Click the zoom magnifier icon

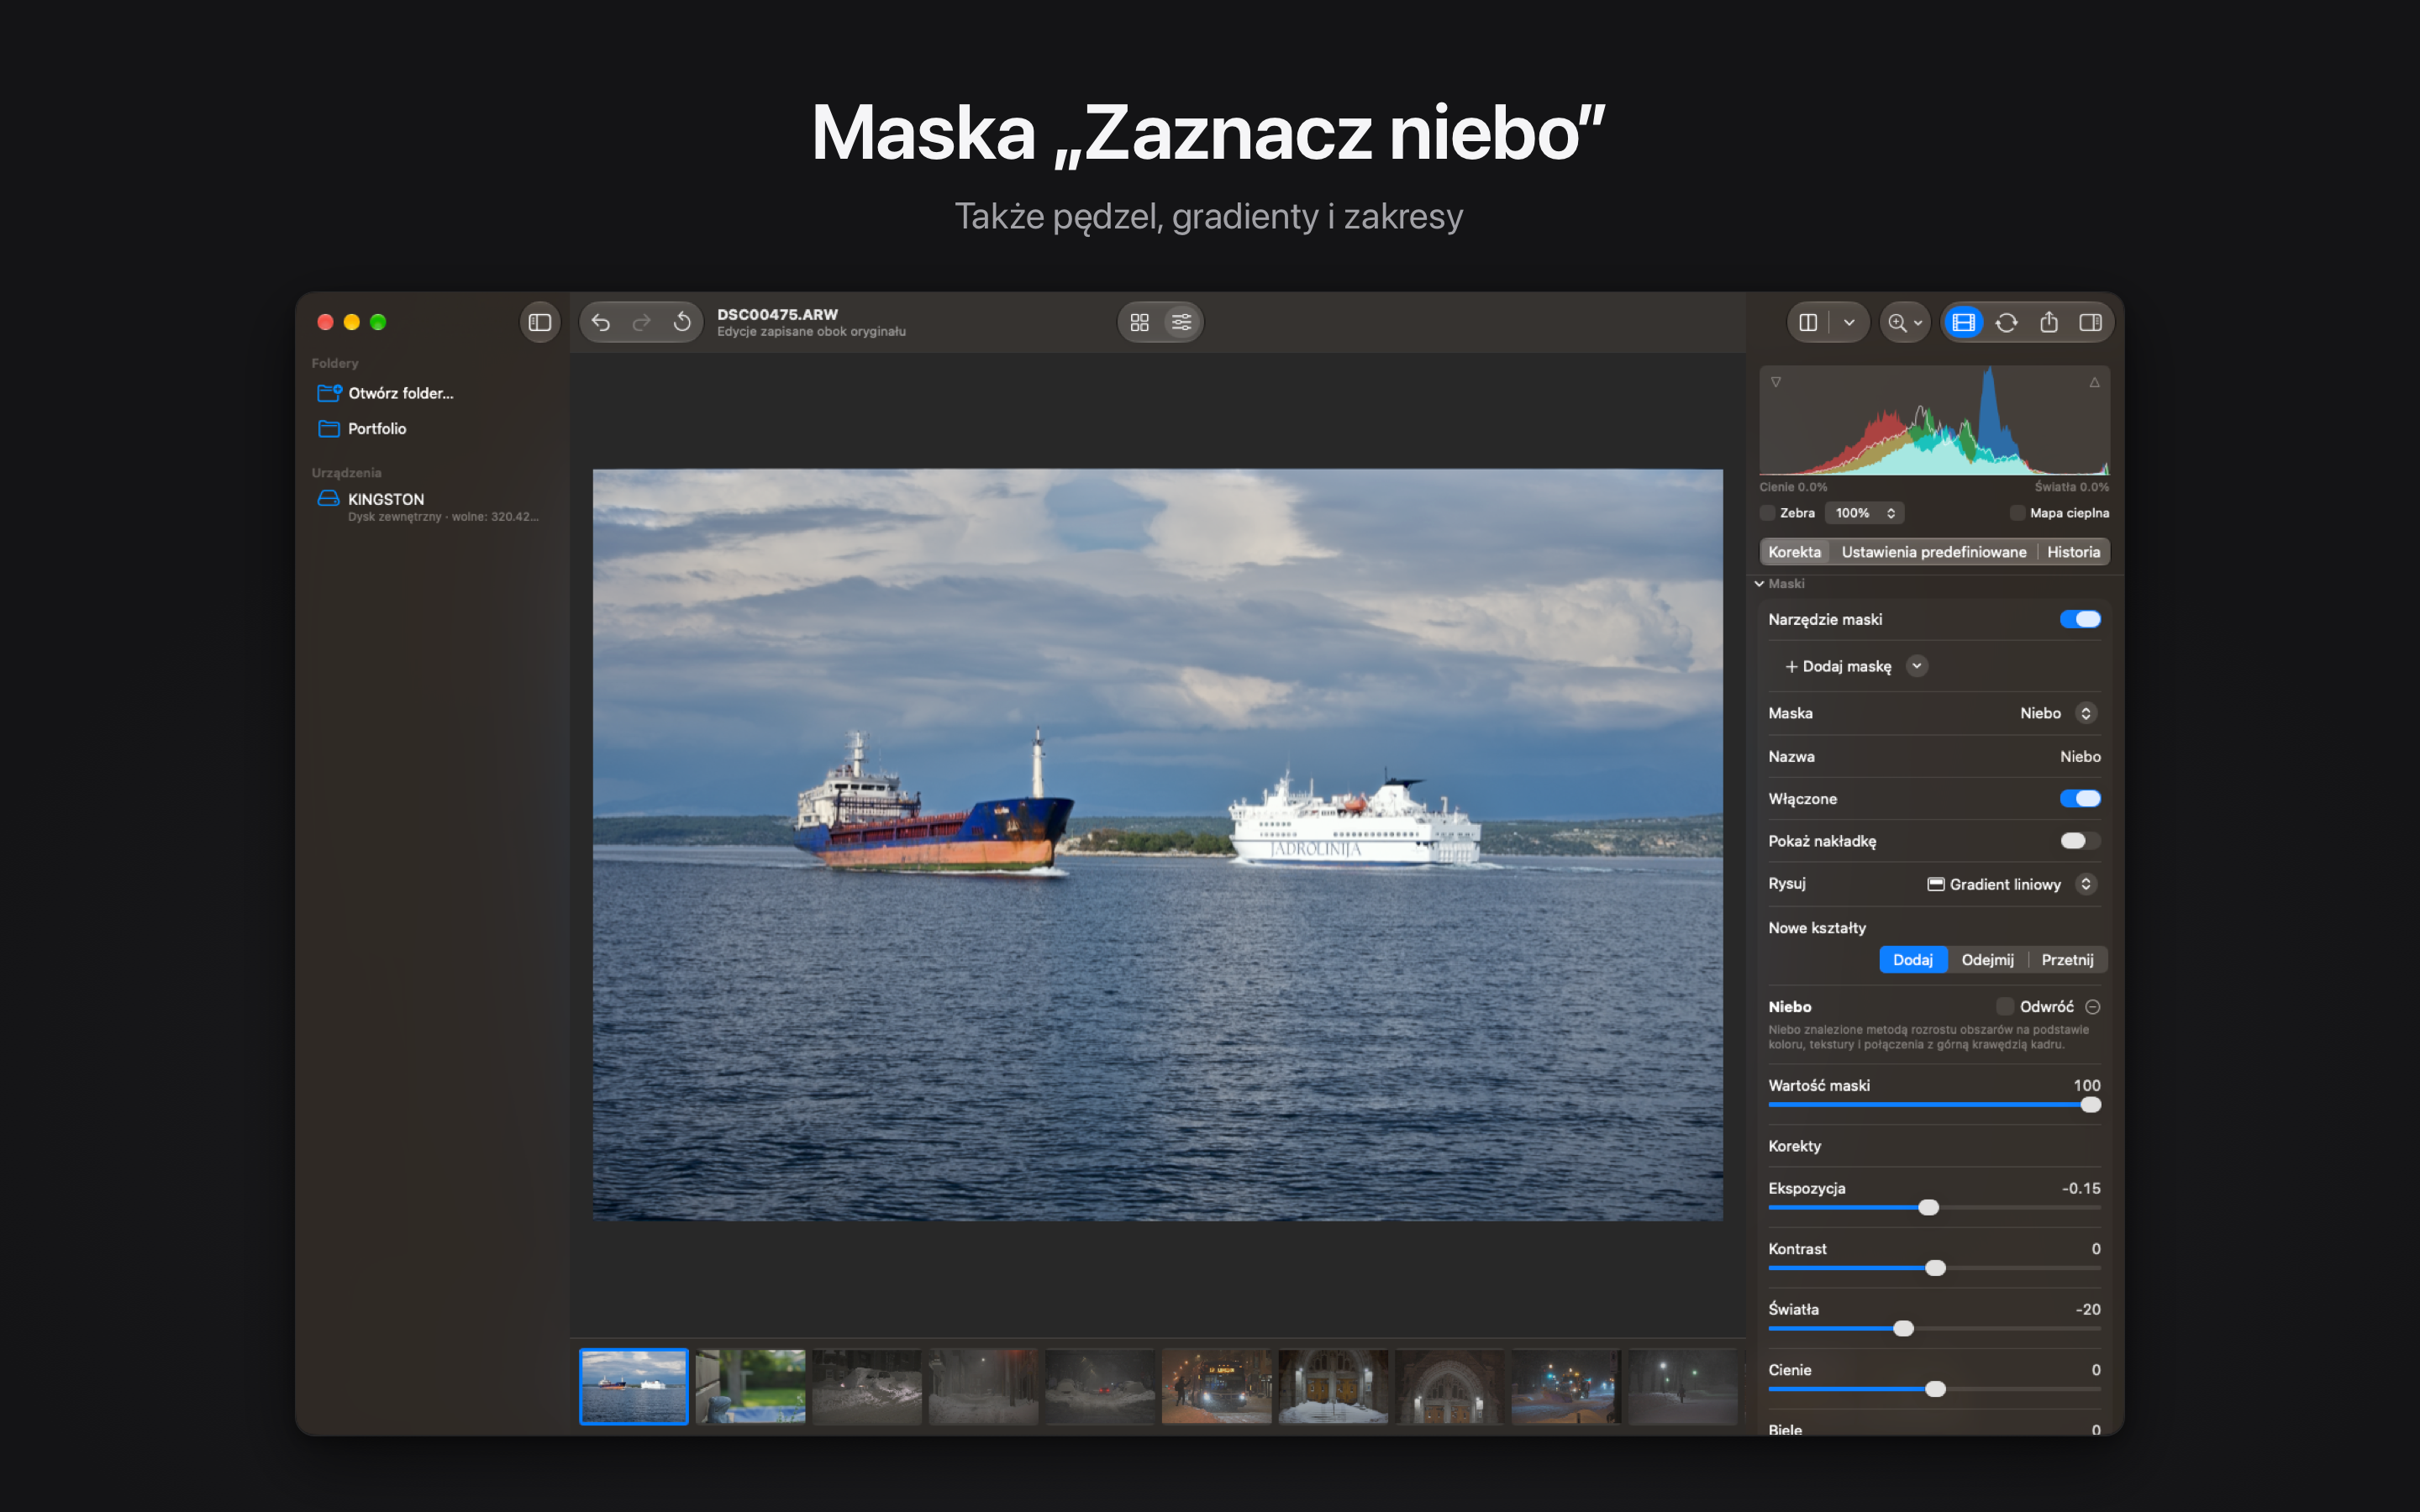coord(1896,322)
